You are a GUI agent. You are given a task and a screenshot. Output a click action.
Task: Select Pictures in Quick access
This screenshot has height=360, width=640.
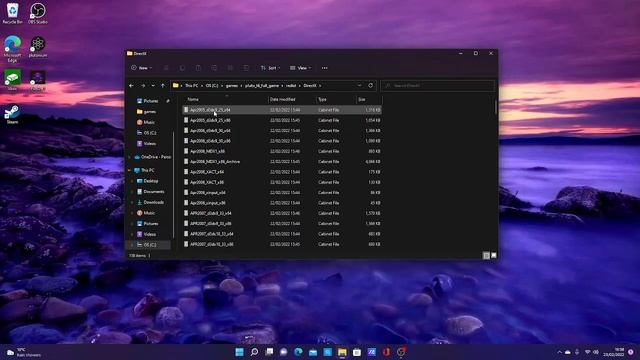coord(150,101)
